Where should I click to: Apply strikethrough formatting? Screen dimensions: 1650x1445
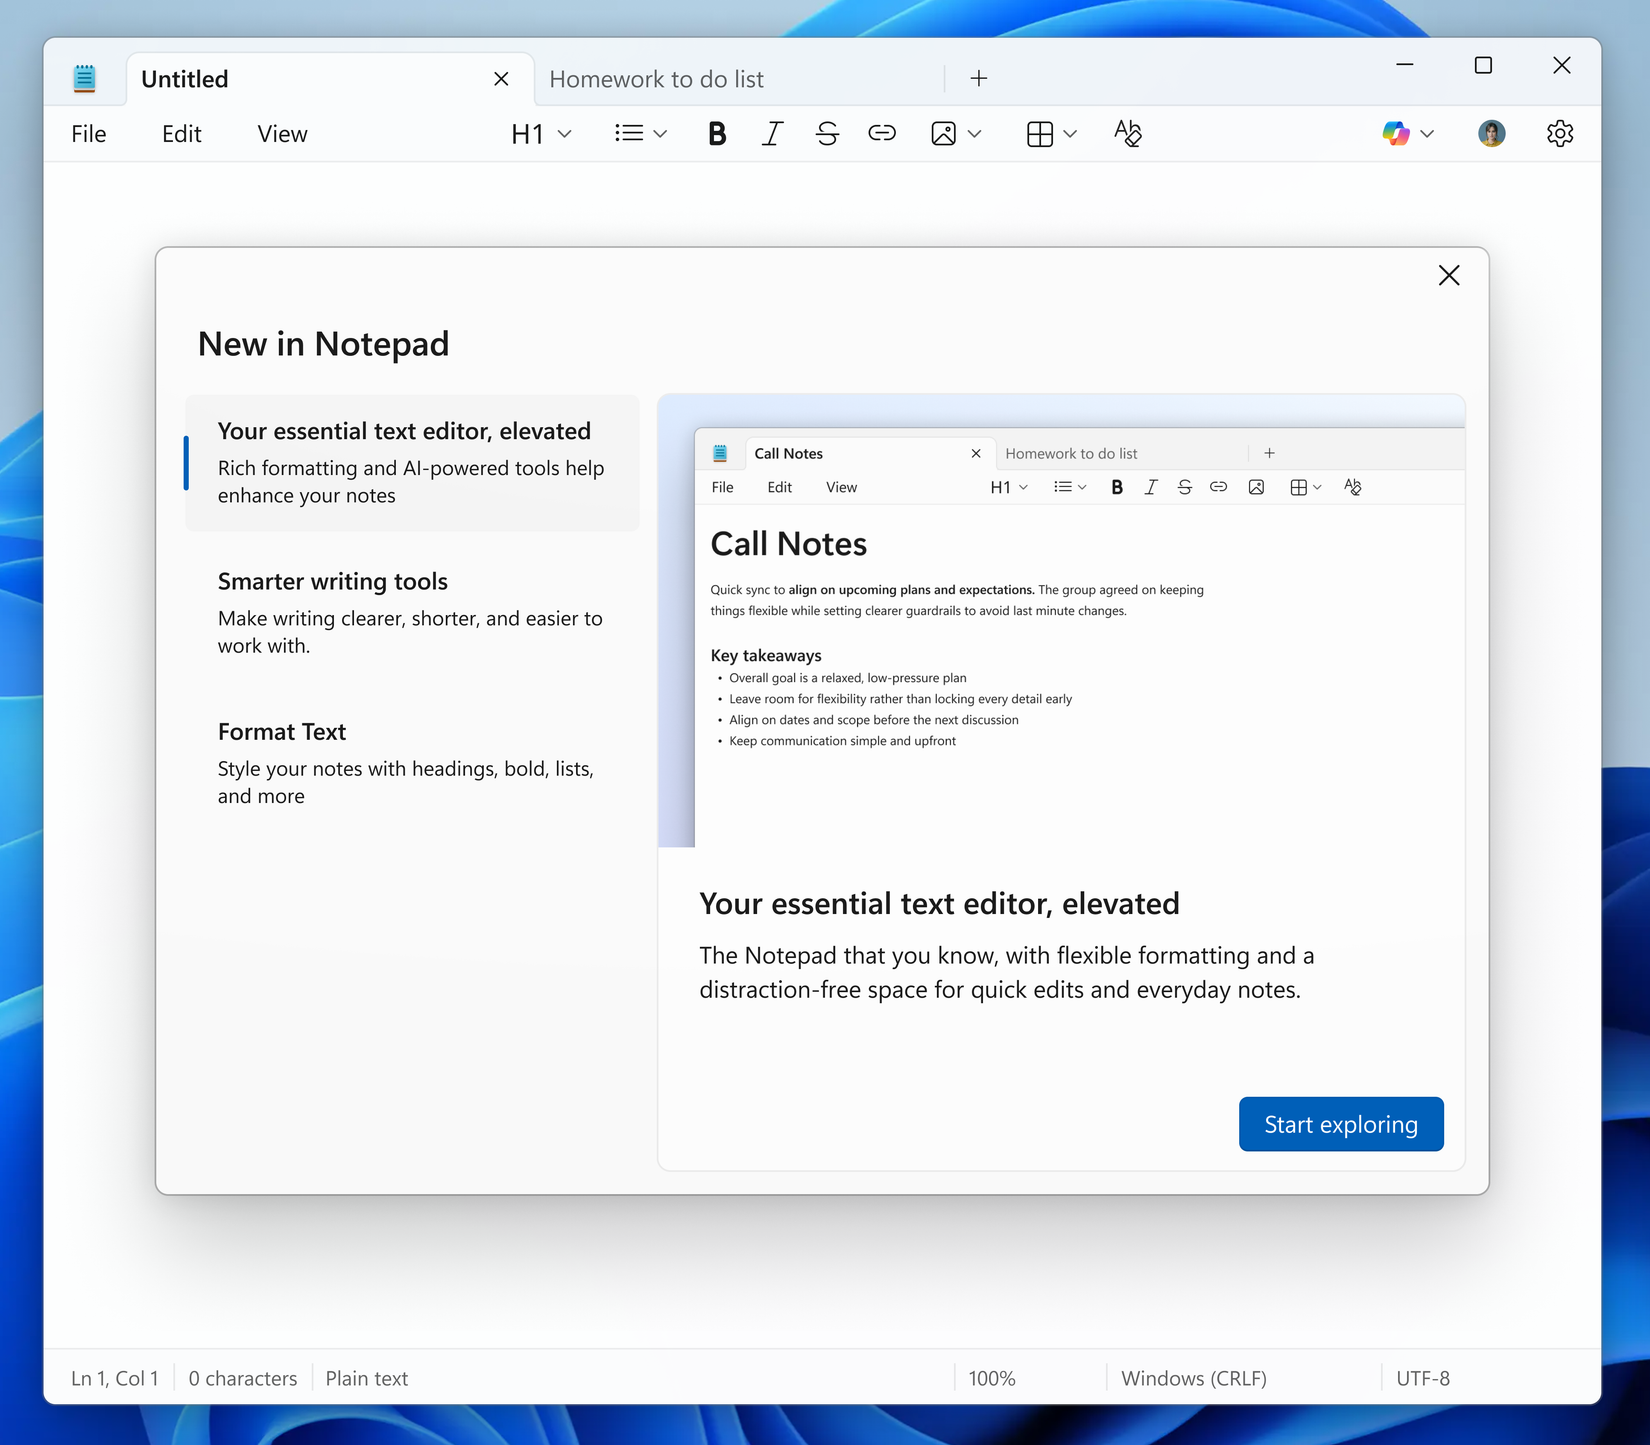click(826, 133)
